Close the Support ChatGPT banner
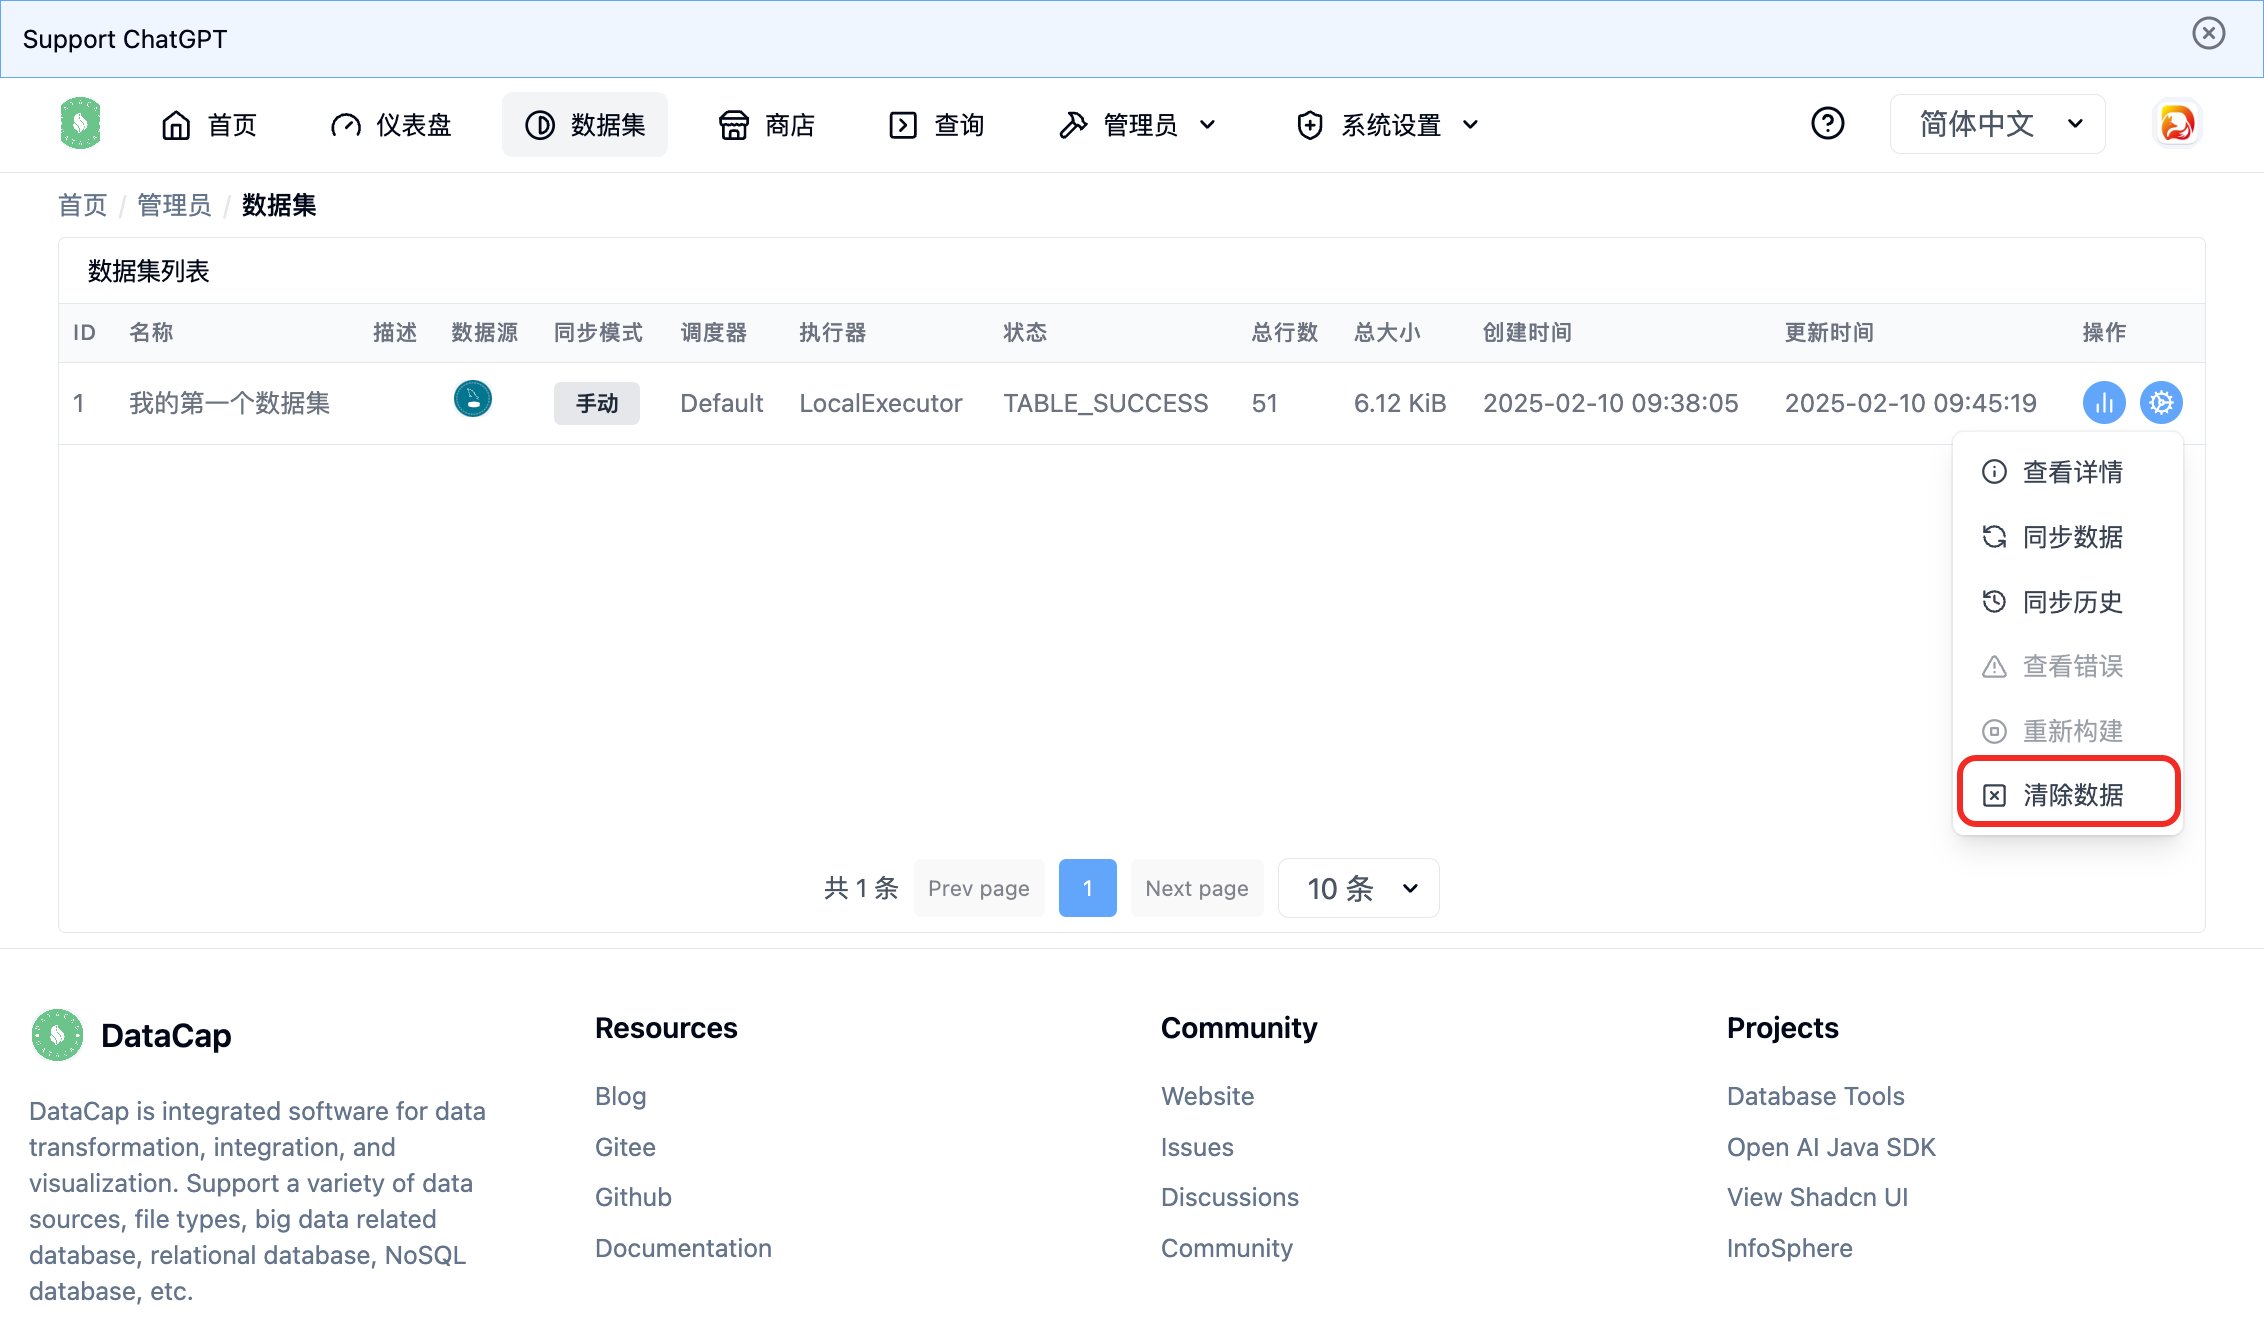The height and width of the screenshot is (1336, 2264). (2208, 34)
